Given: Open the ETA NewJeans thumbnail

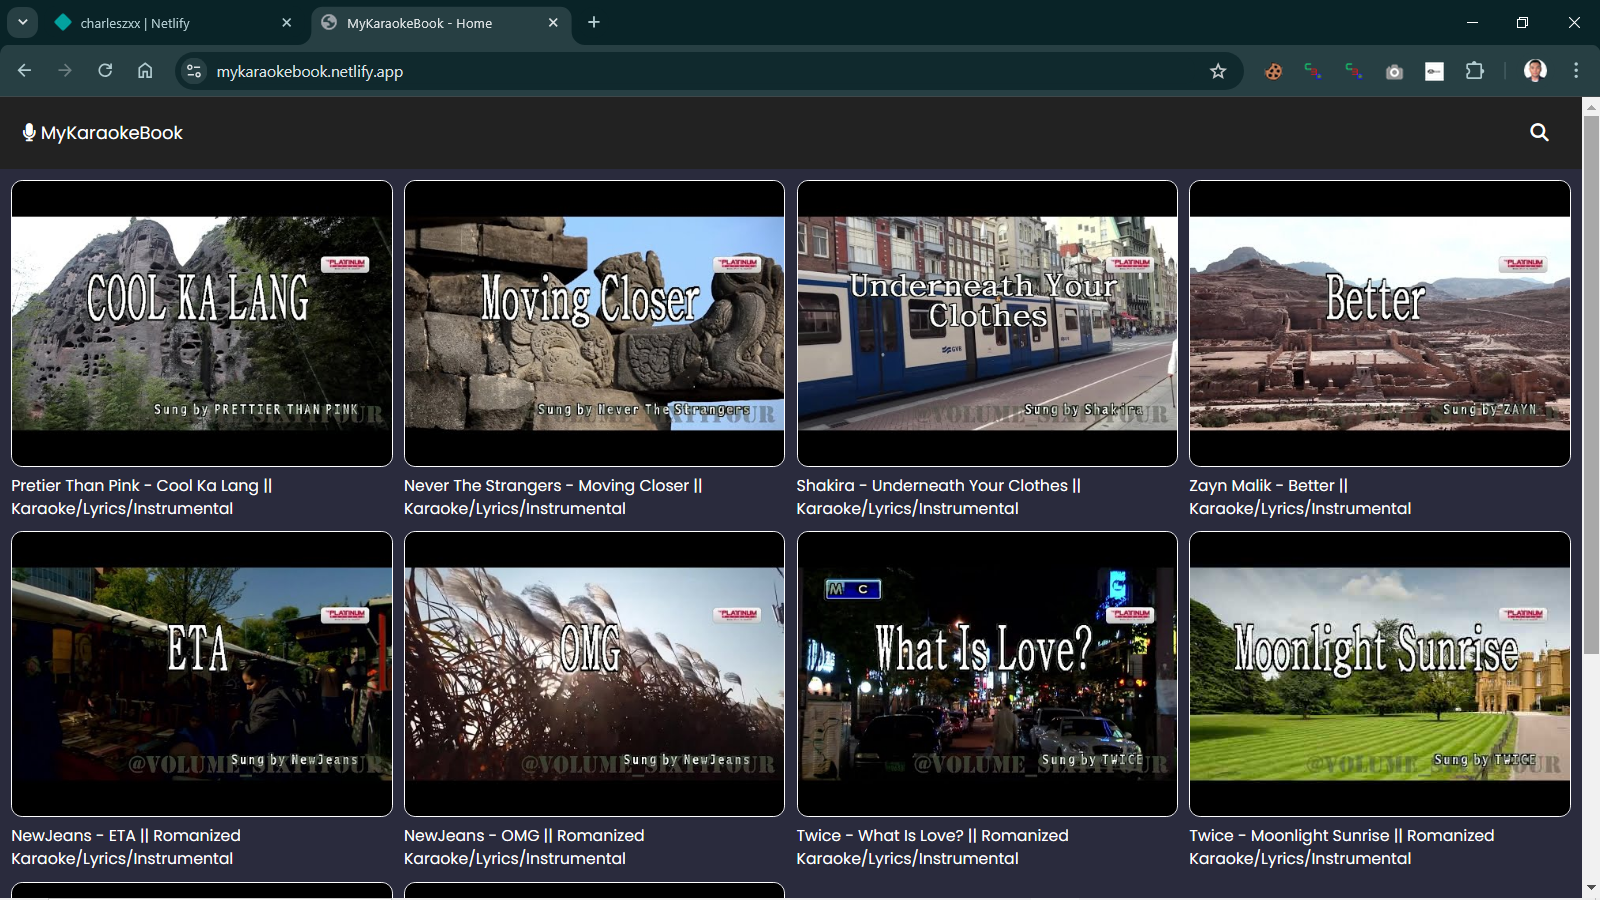Looking at the screenshot, I should 202,674.
